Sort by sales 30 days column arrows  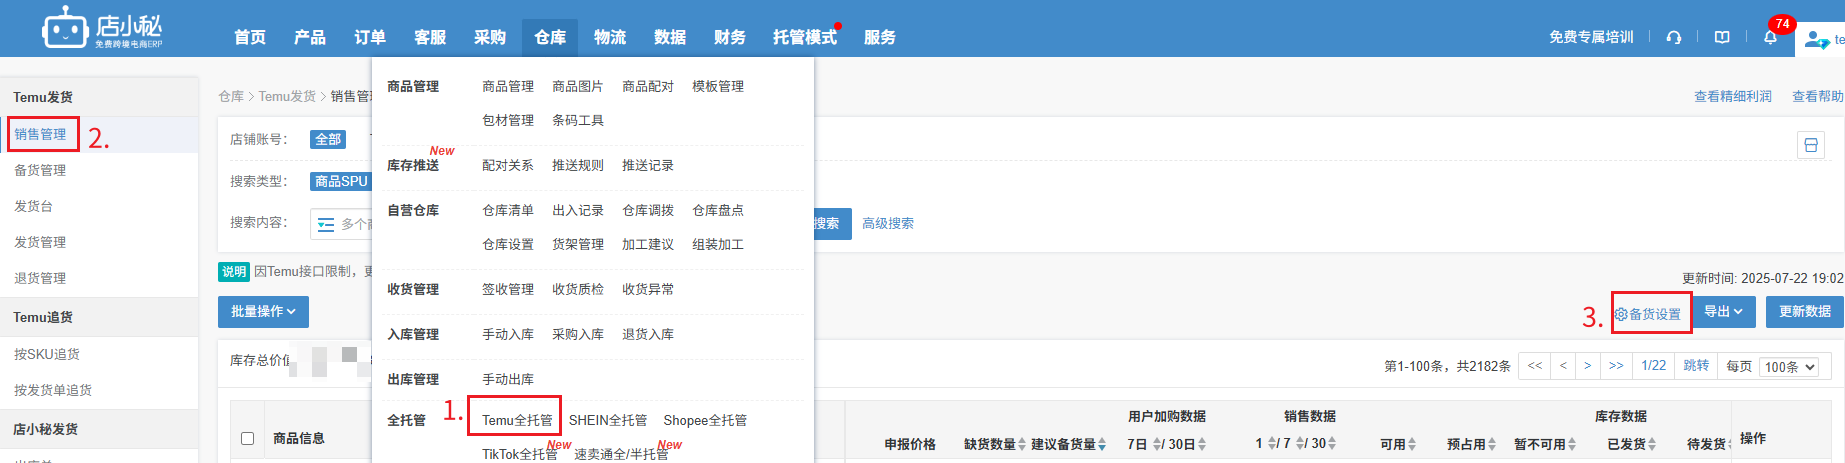(x=1332, y=443)
